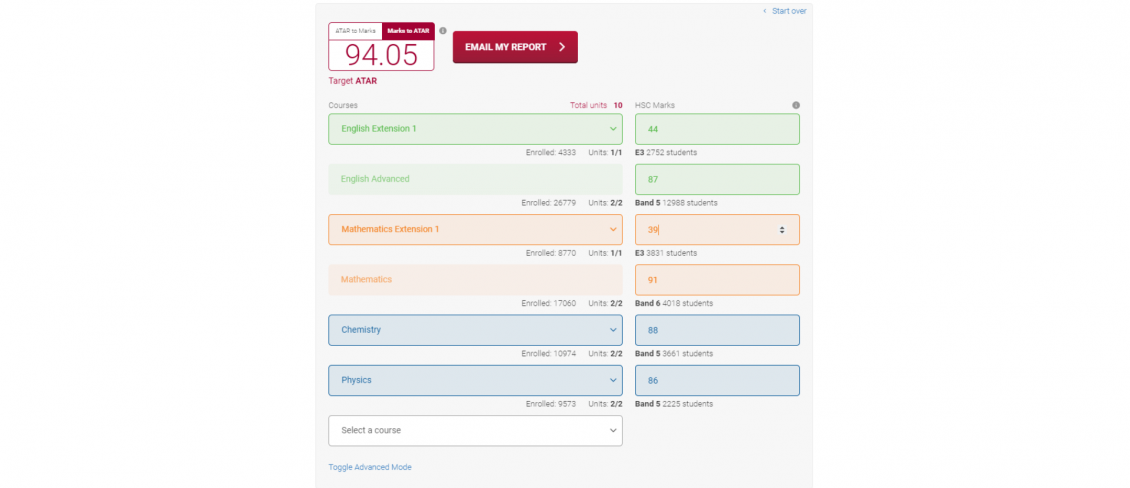The height and width of the screenshot is (488, 1130).
Task: Click the English Extension 1 mark field
Action: point(717,129)
